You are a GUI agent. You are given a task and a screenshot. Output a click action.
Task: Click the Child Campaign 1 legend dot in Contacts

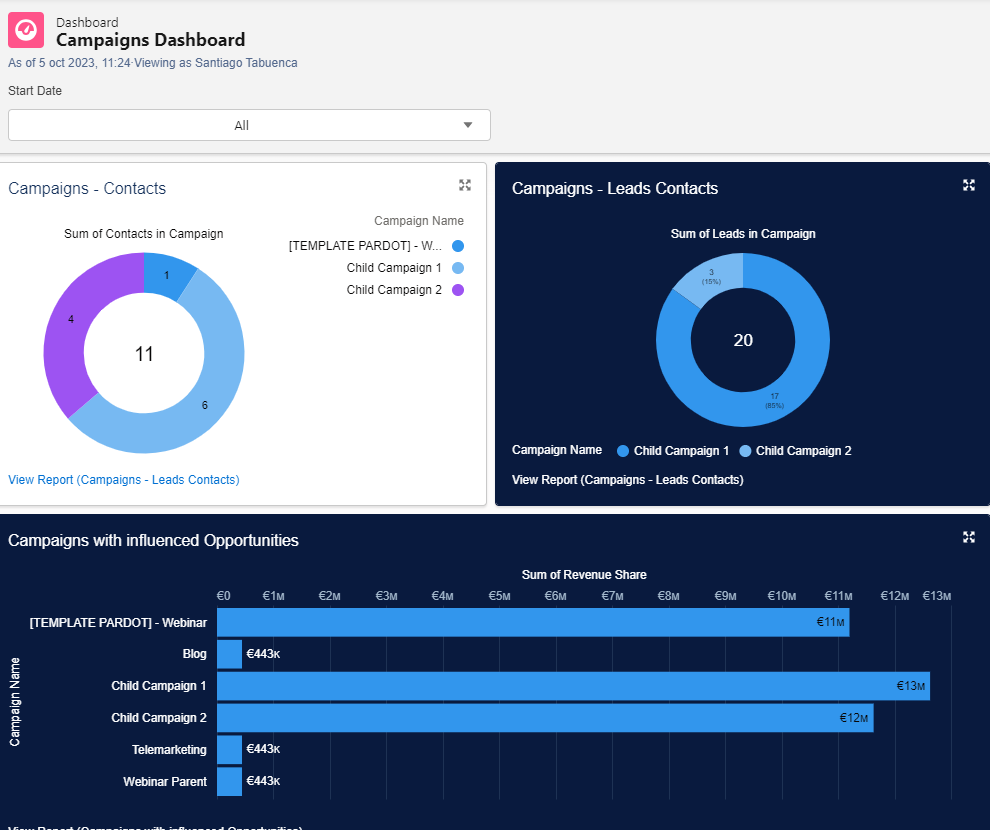[x=458, y=268]
